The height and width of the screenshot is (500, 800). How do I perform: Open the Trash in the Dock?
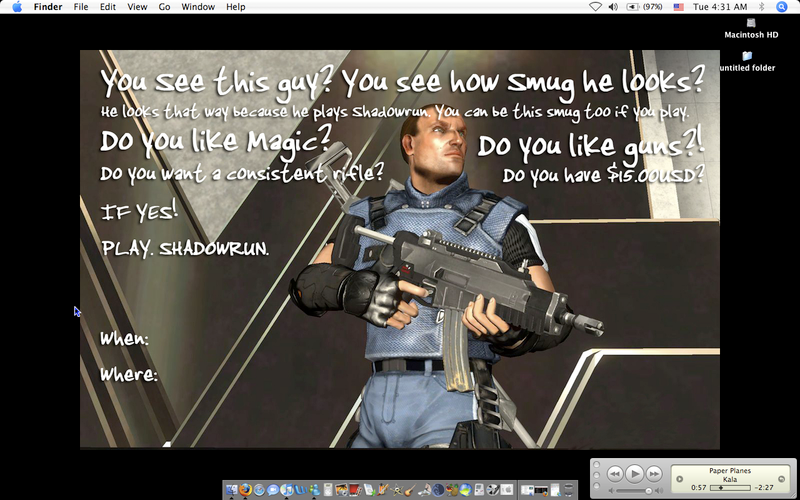[x=569, y=490]
